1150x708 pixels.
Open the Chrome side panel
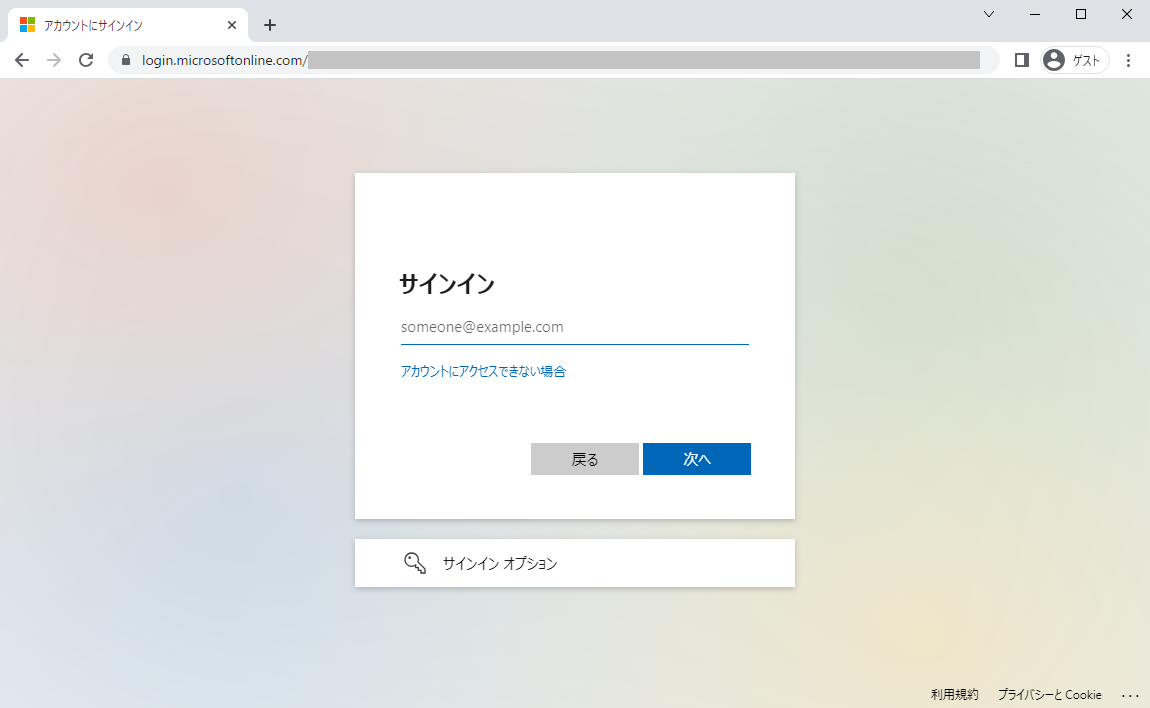pos(1021,60)
